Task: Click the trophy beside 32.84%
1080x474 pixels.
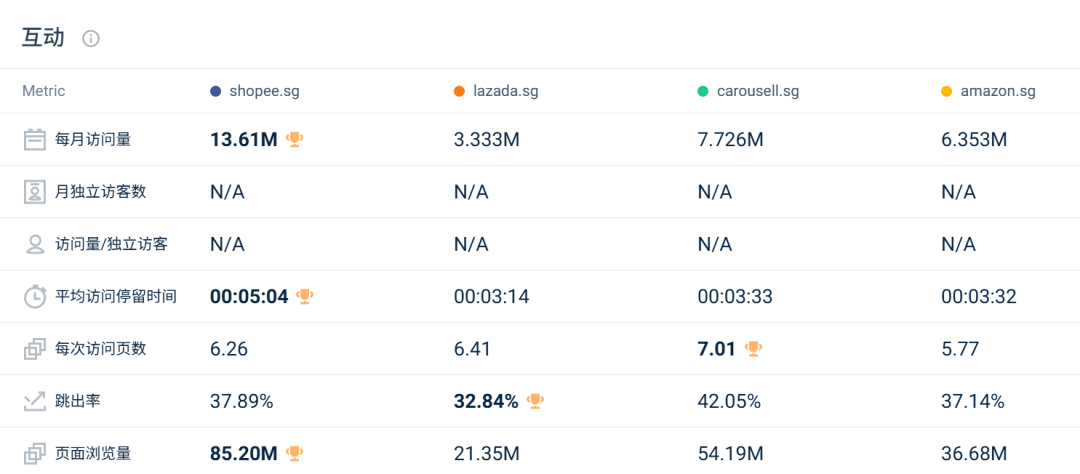Action: coord(535,401)
